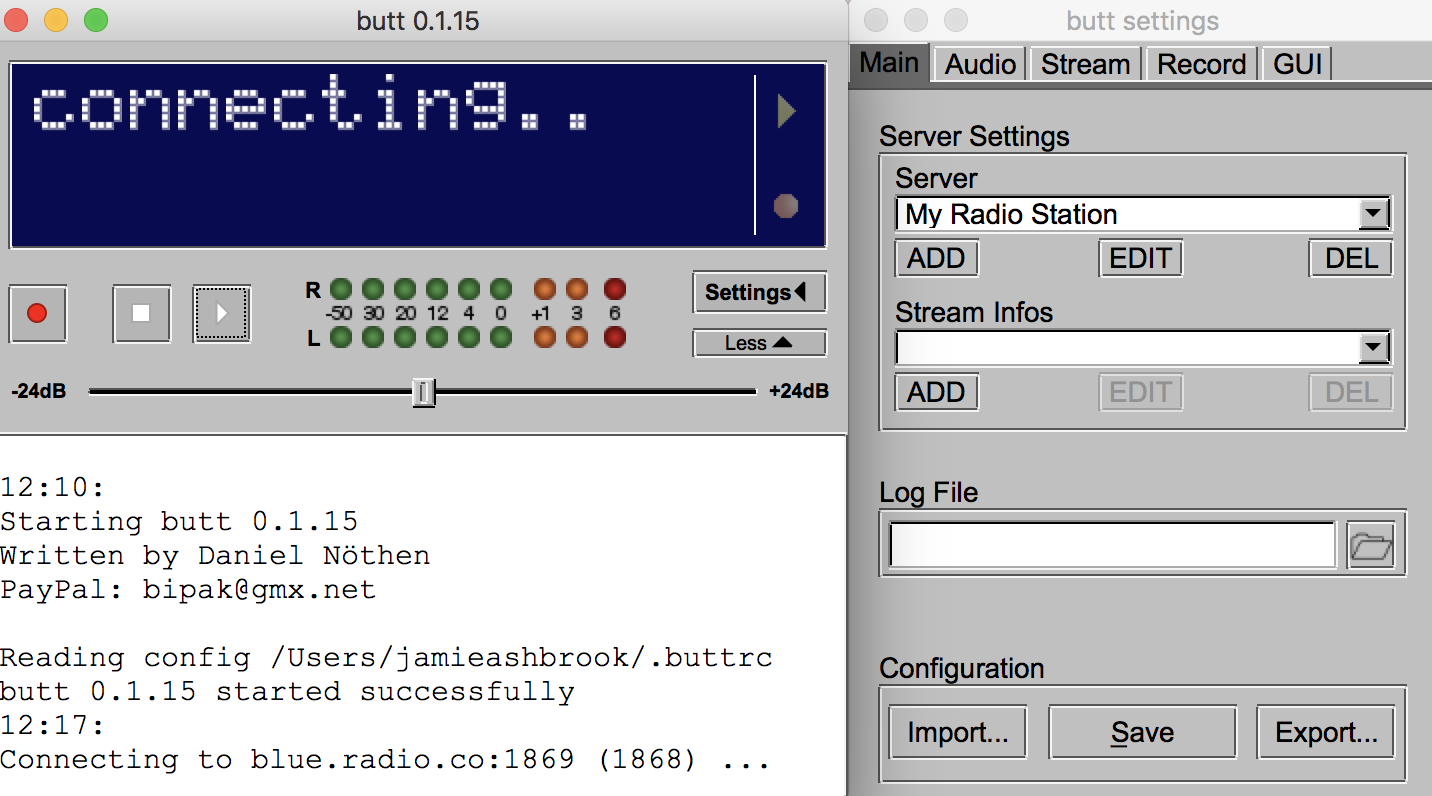Click the 'Written by Daniel Nöthen' log line
Screen dimensions: 1432x796
[215, 556]
